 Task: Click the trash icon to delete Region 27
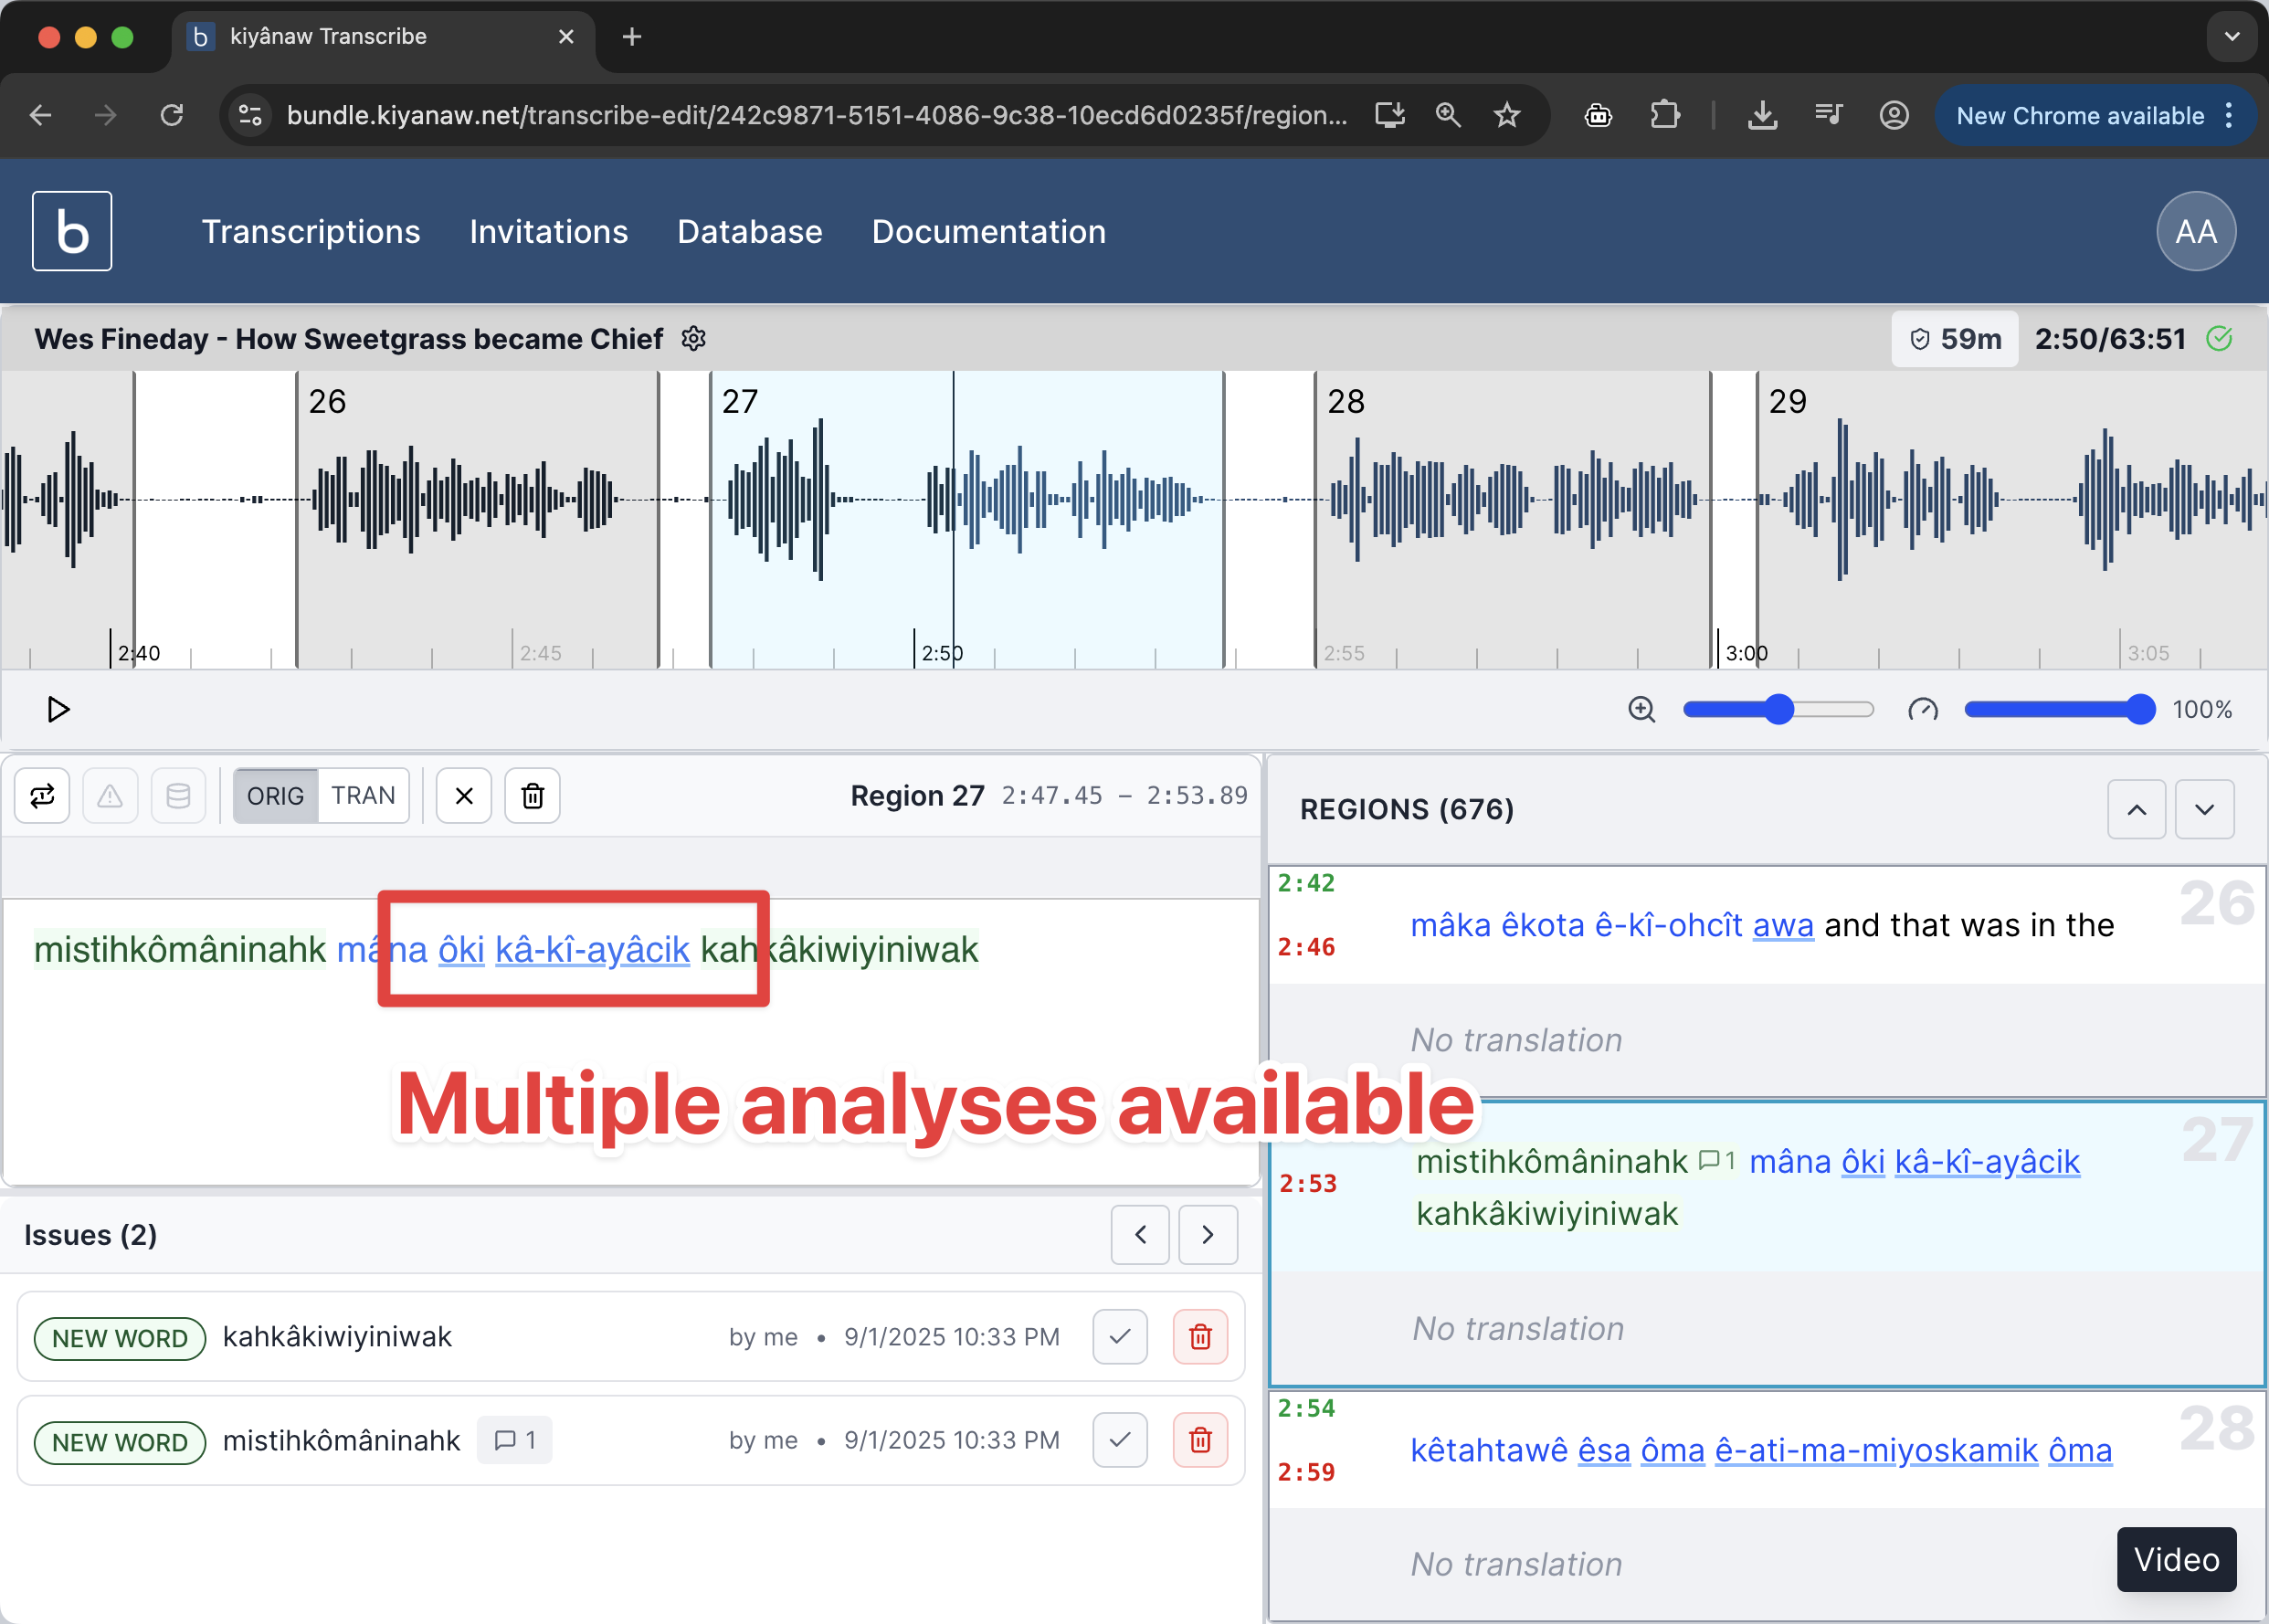click(532, 795)
